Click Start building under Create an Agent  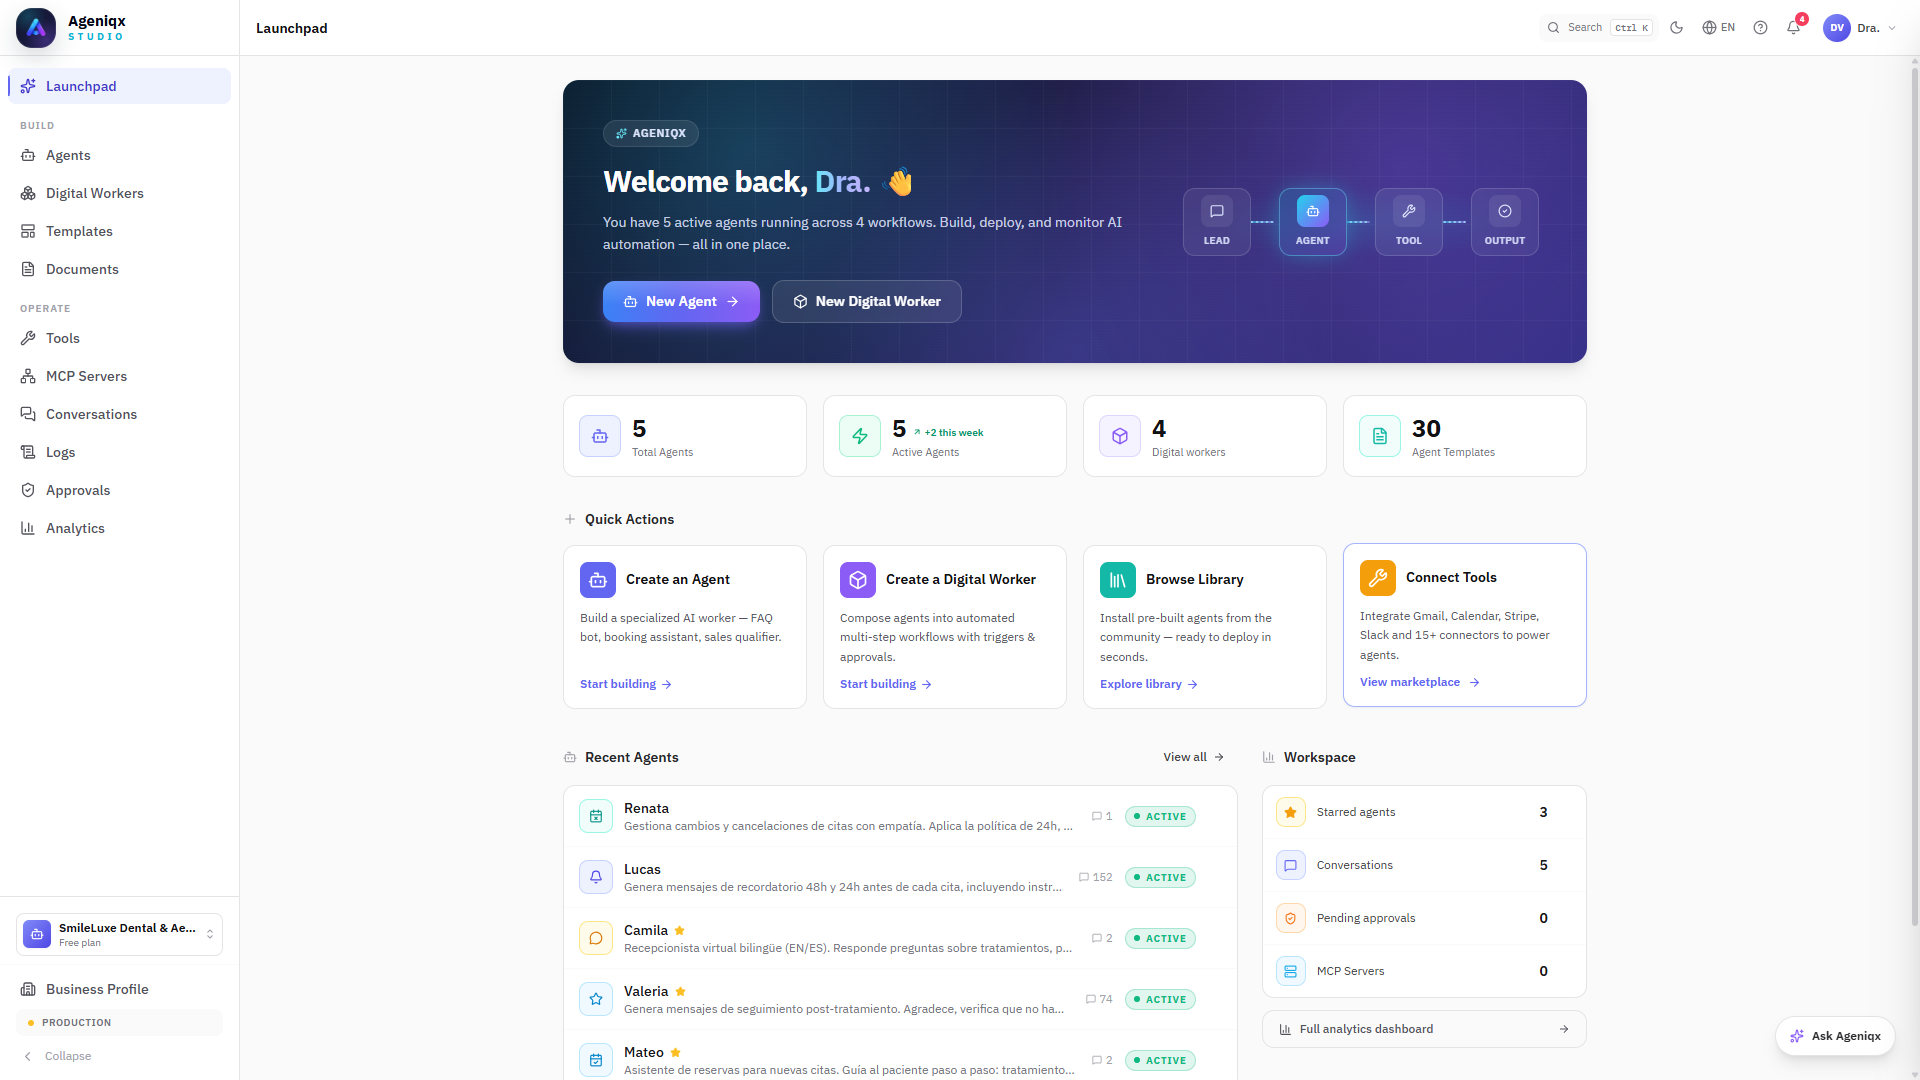pyautogui.click(x=626, y=684)
